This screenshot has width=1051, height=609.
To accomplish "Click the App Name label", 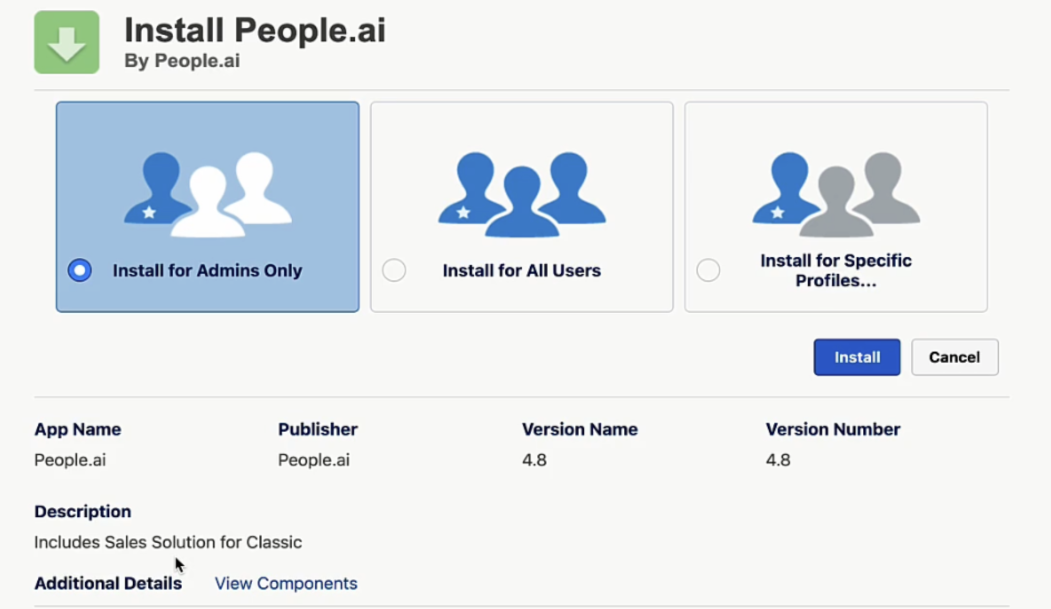I will coord(78,429).
